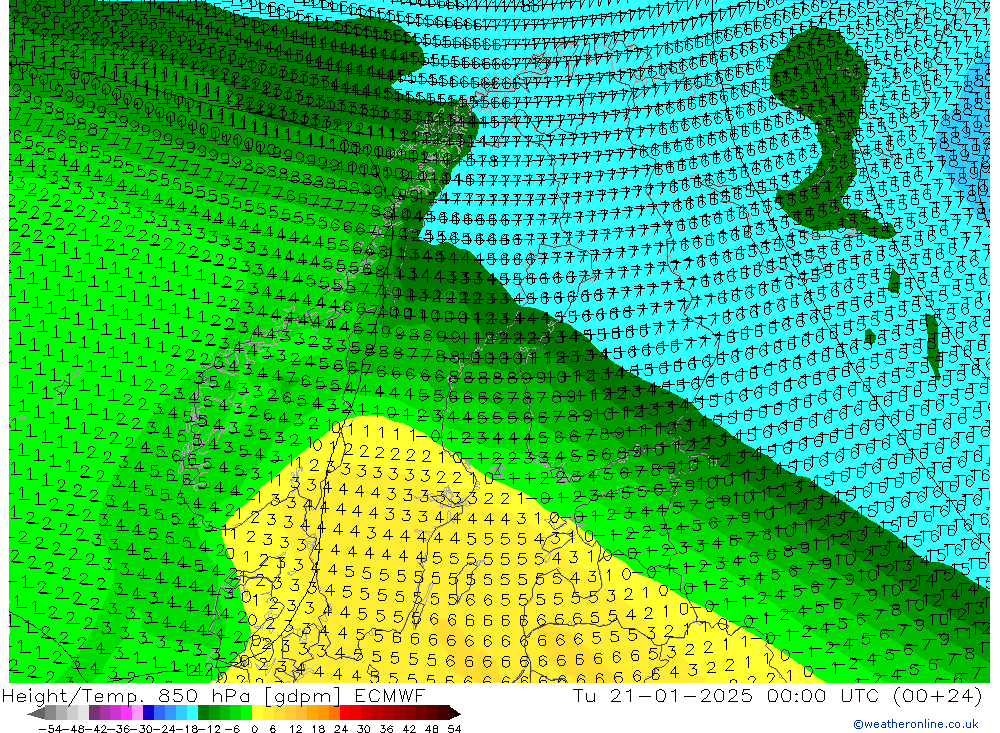Image resolution: width=1000 pixels, height=733 pixels.
Task: Click the date 'Tu 21-01-2025'
Action: [x=663, y=696]
